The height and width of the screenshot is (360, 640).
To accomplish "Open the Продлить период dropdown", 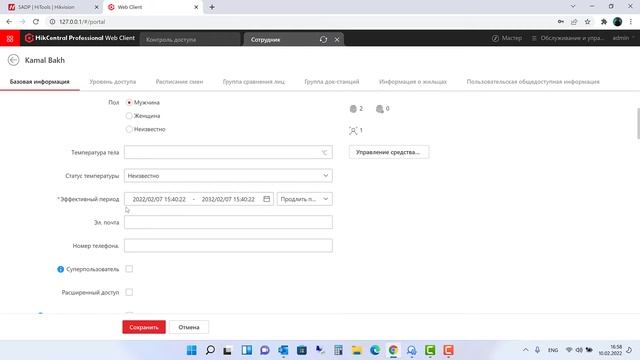I will pyautogui.click(x=304, y=199).
